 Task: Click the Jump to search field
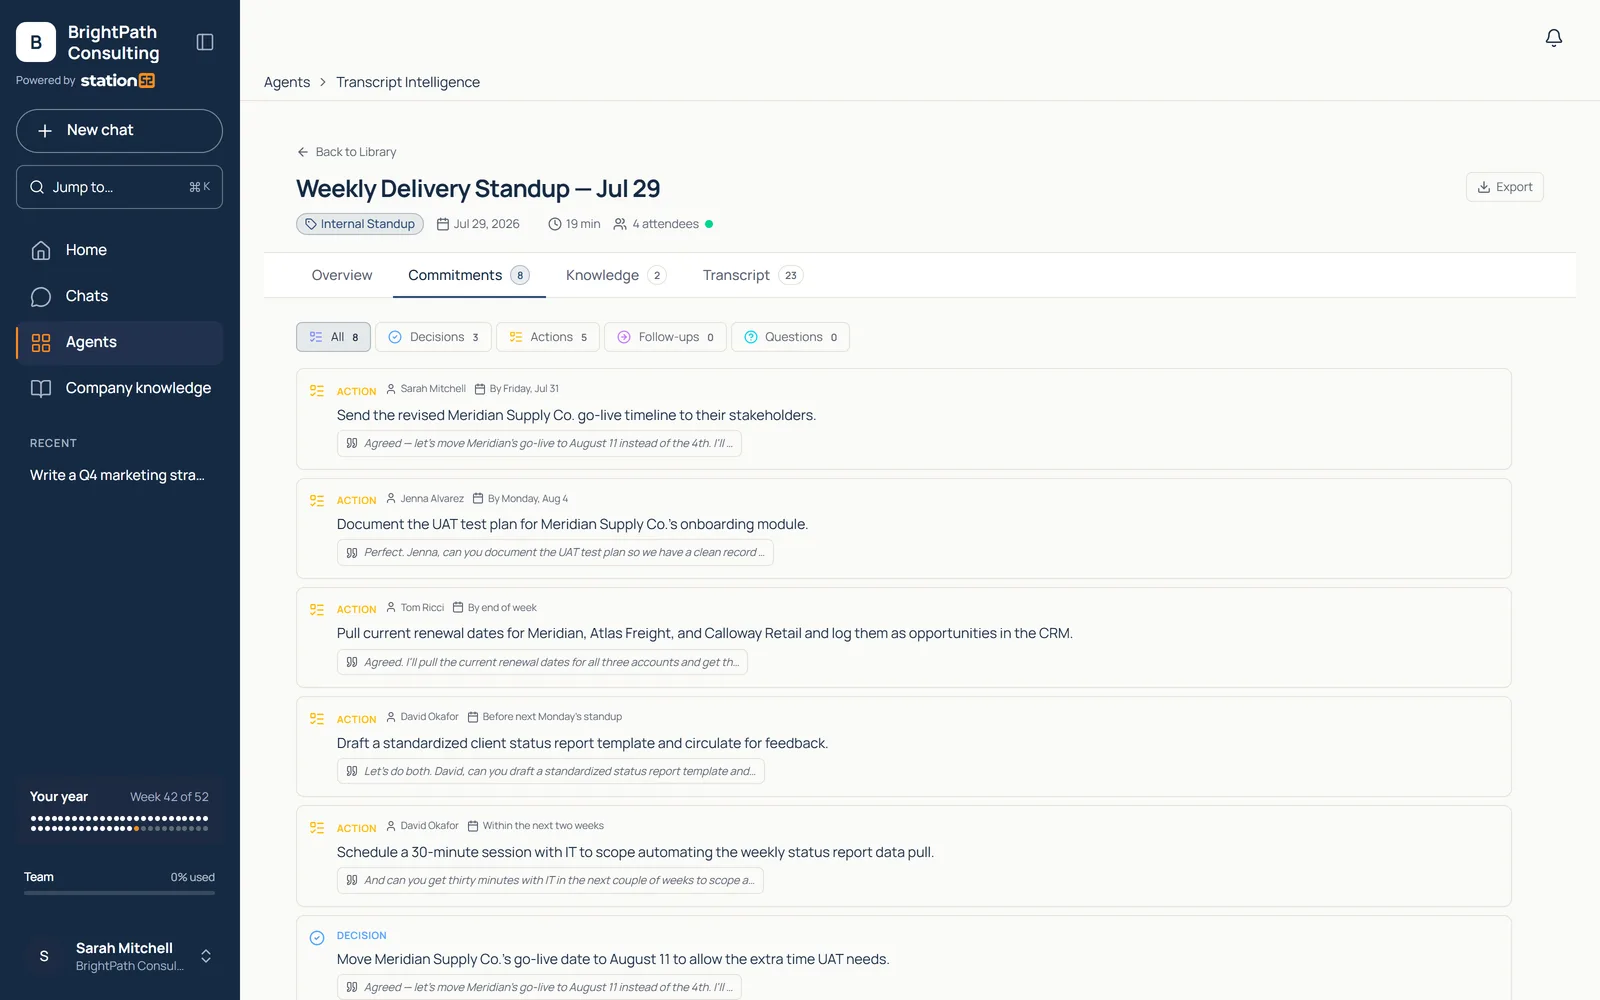pos(119,187)
